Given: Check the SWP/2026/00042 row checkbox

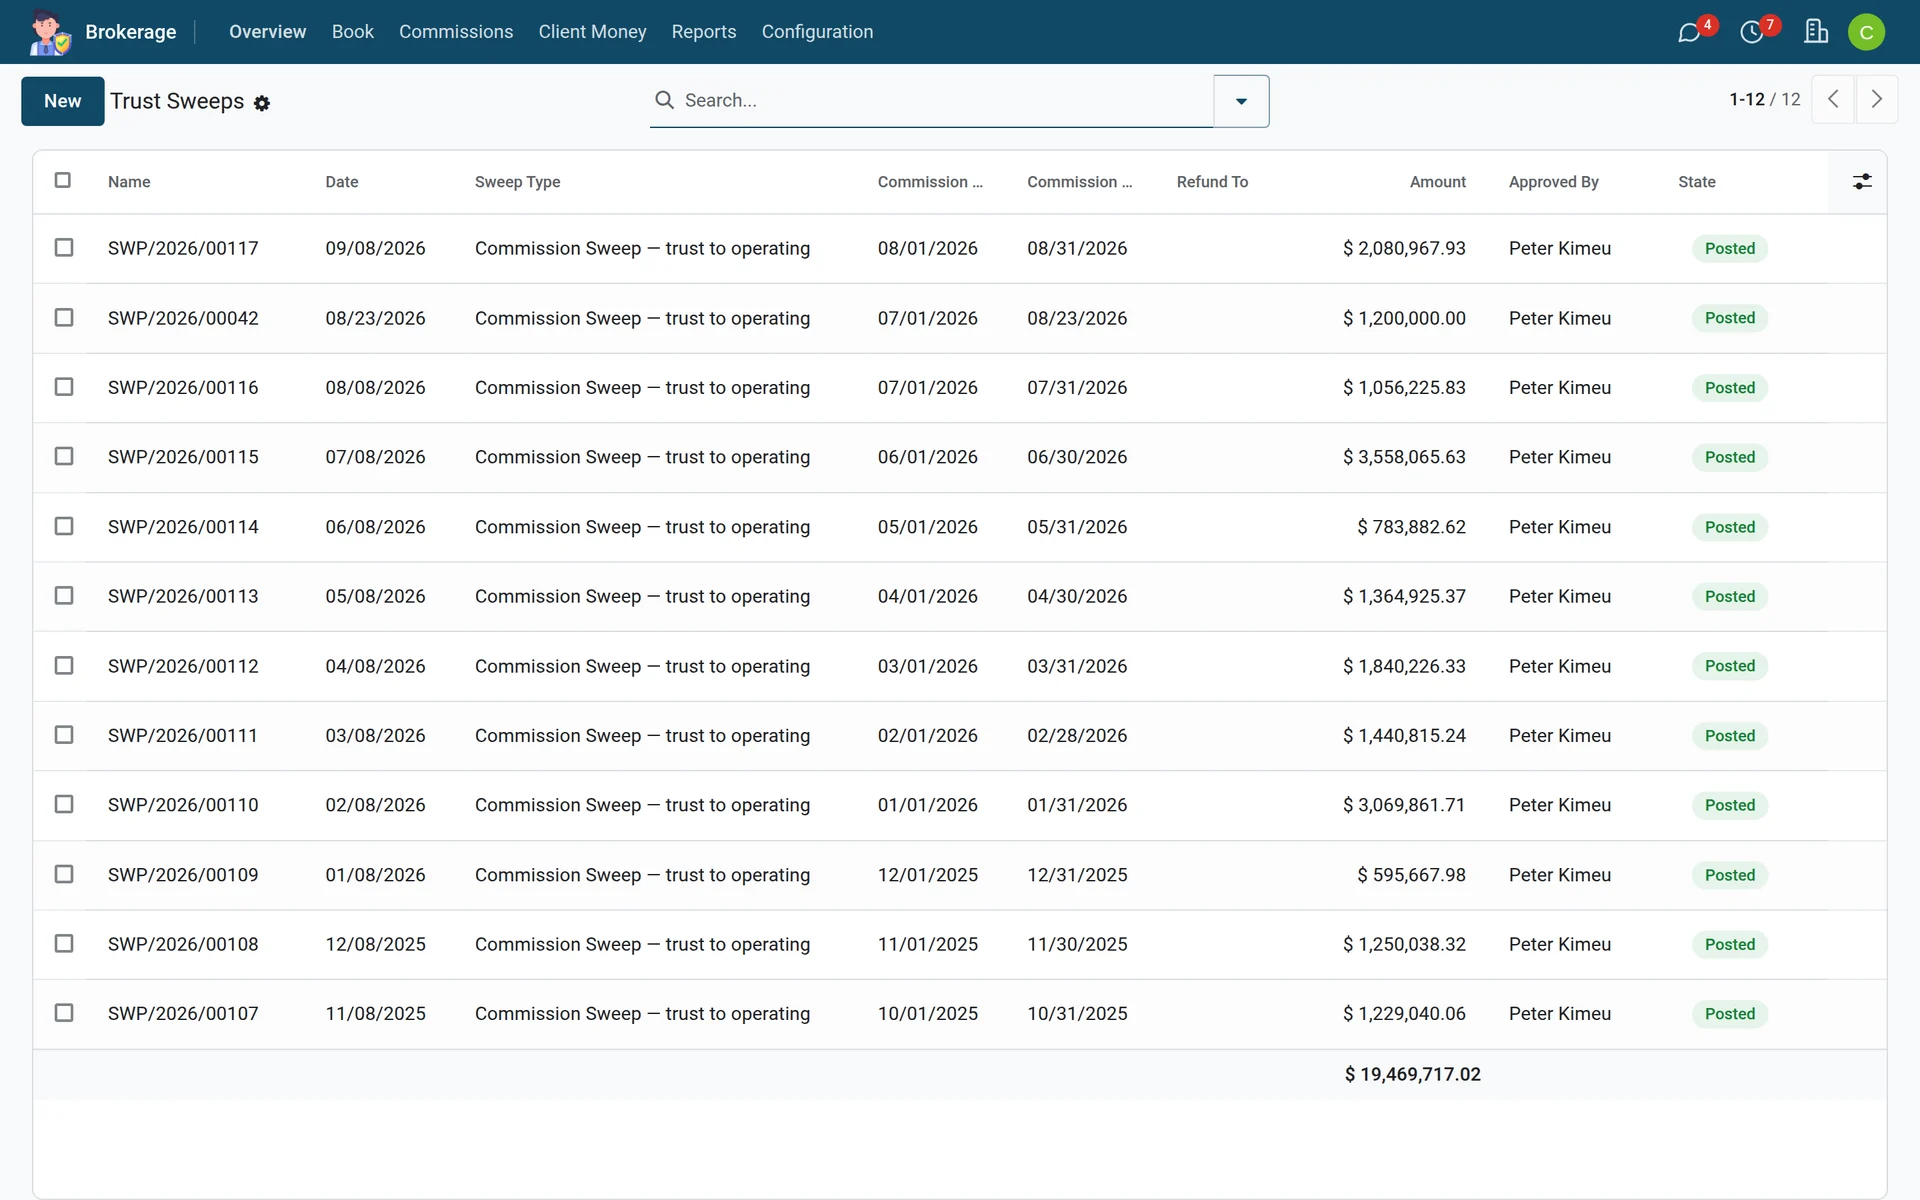Looking at the screenshot, I should (64, 317).
